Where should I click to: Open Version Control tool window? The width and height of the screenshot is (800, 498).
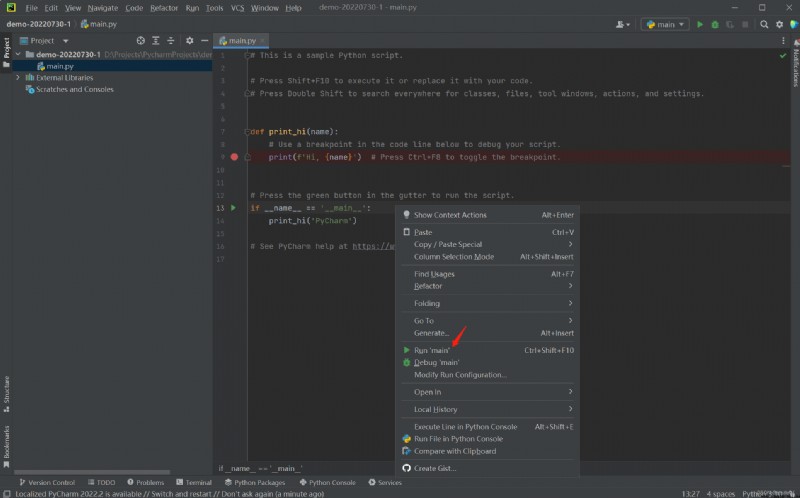click(x=47, y=483)
